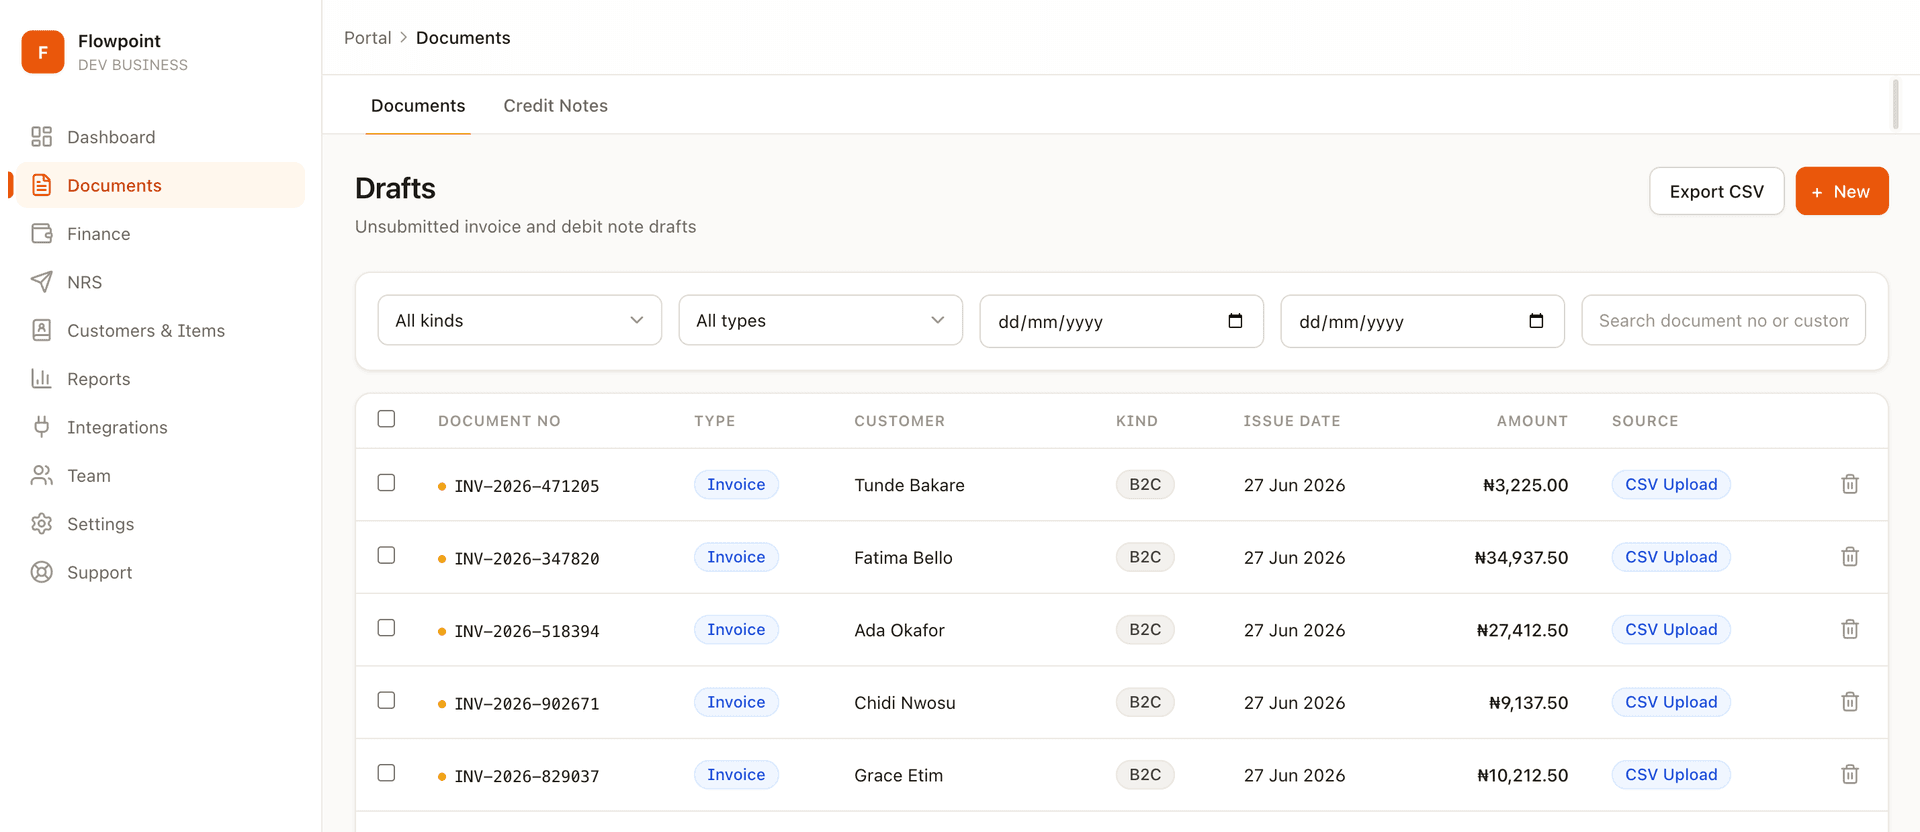This screenshot has height=832, width=1920.
Task: Click the NRS paper plane icon
Action: 41,282
